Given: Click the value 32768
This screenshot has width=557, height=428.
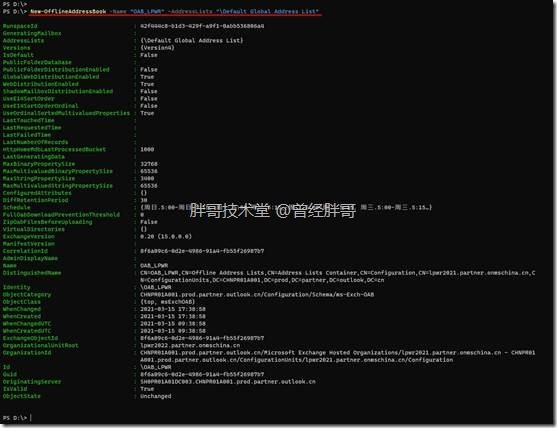Looking at the screenshot, I should tap(149, 164).
